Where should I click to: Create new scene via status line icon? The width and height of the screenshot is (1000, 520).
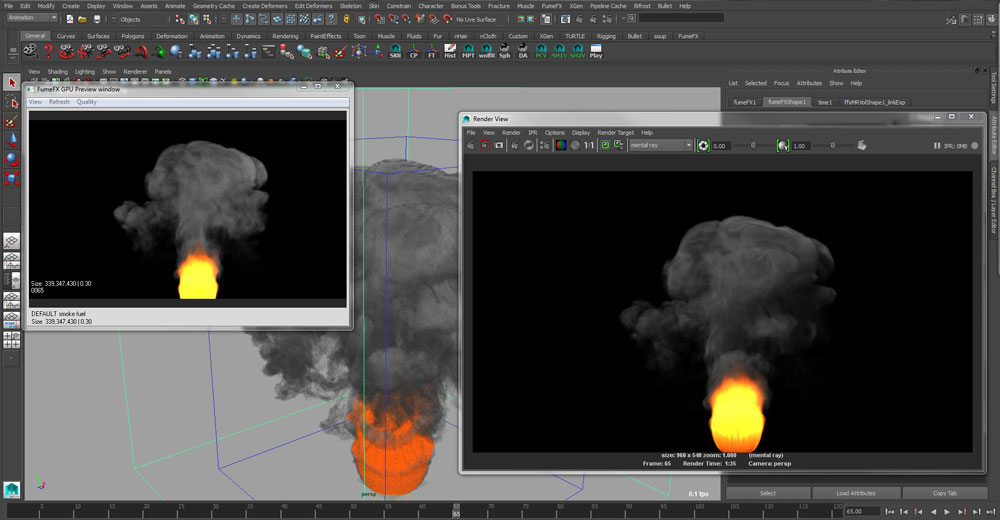[x=69, y=19]
